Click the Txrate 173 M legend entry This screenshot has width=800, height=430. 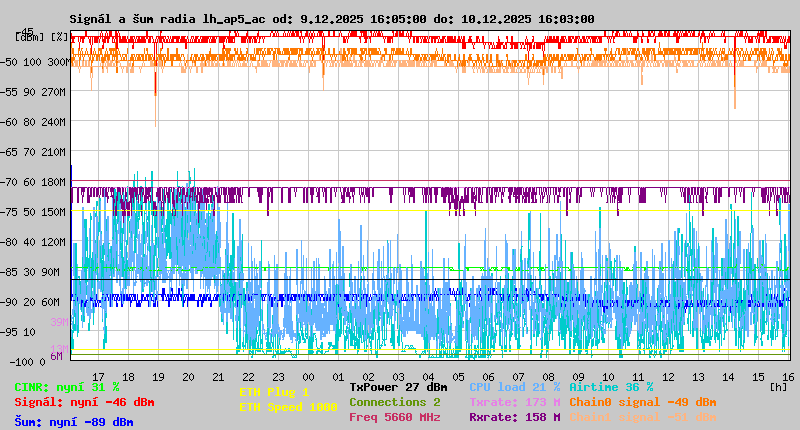click(514, 402)
